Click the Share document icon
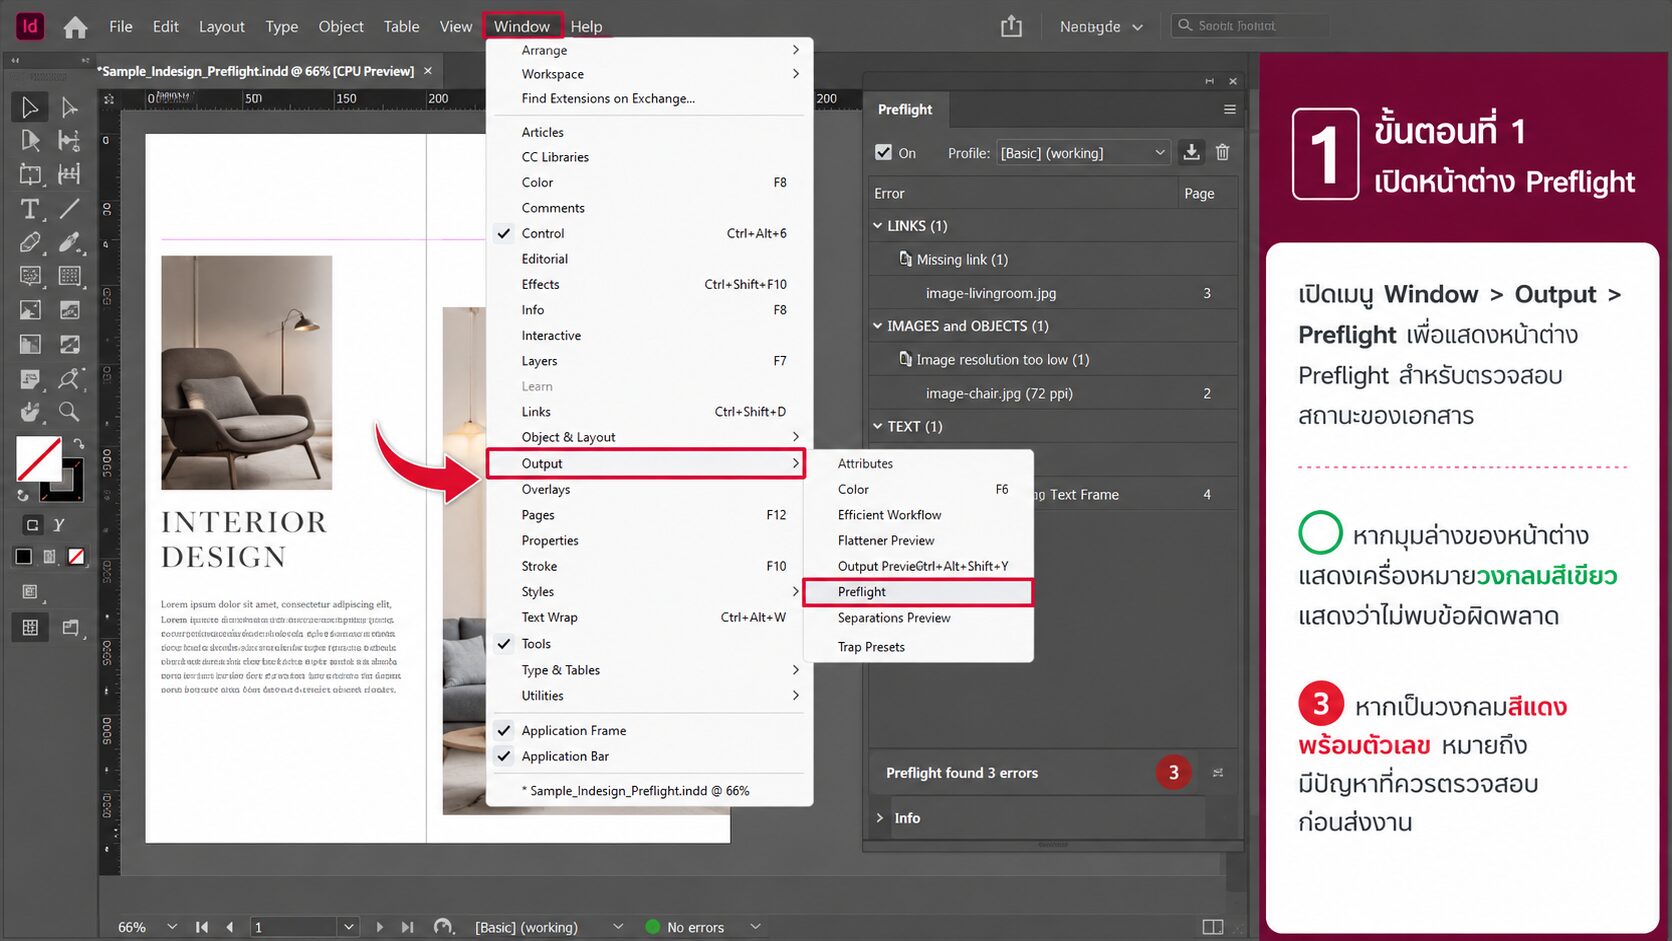 [1011, 26]
